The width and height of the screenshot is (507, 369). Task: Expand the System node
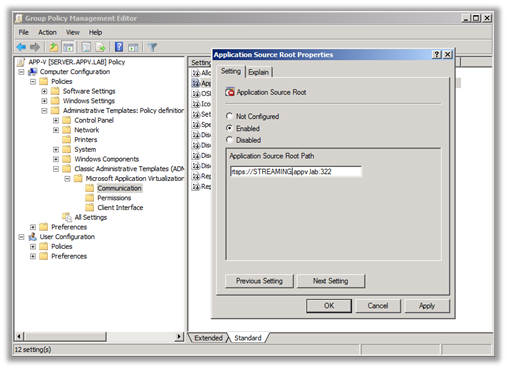click(56, 149)
